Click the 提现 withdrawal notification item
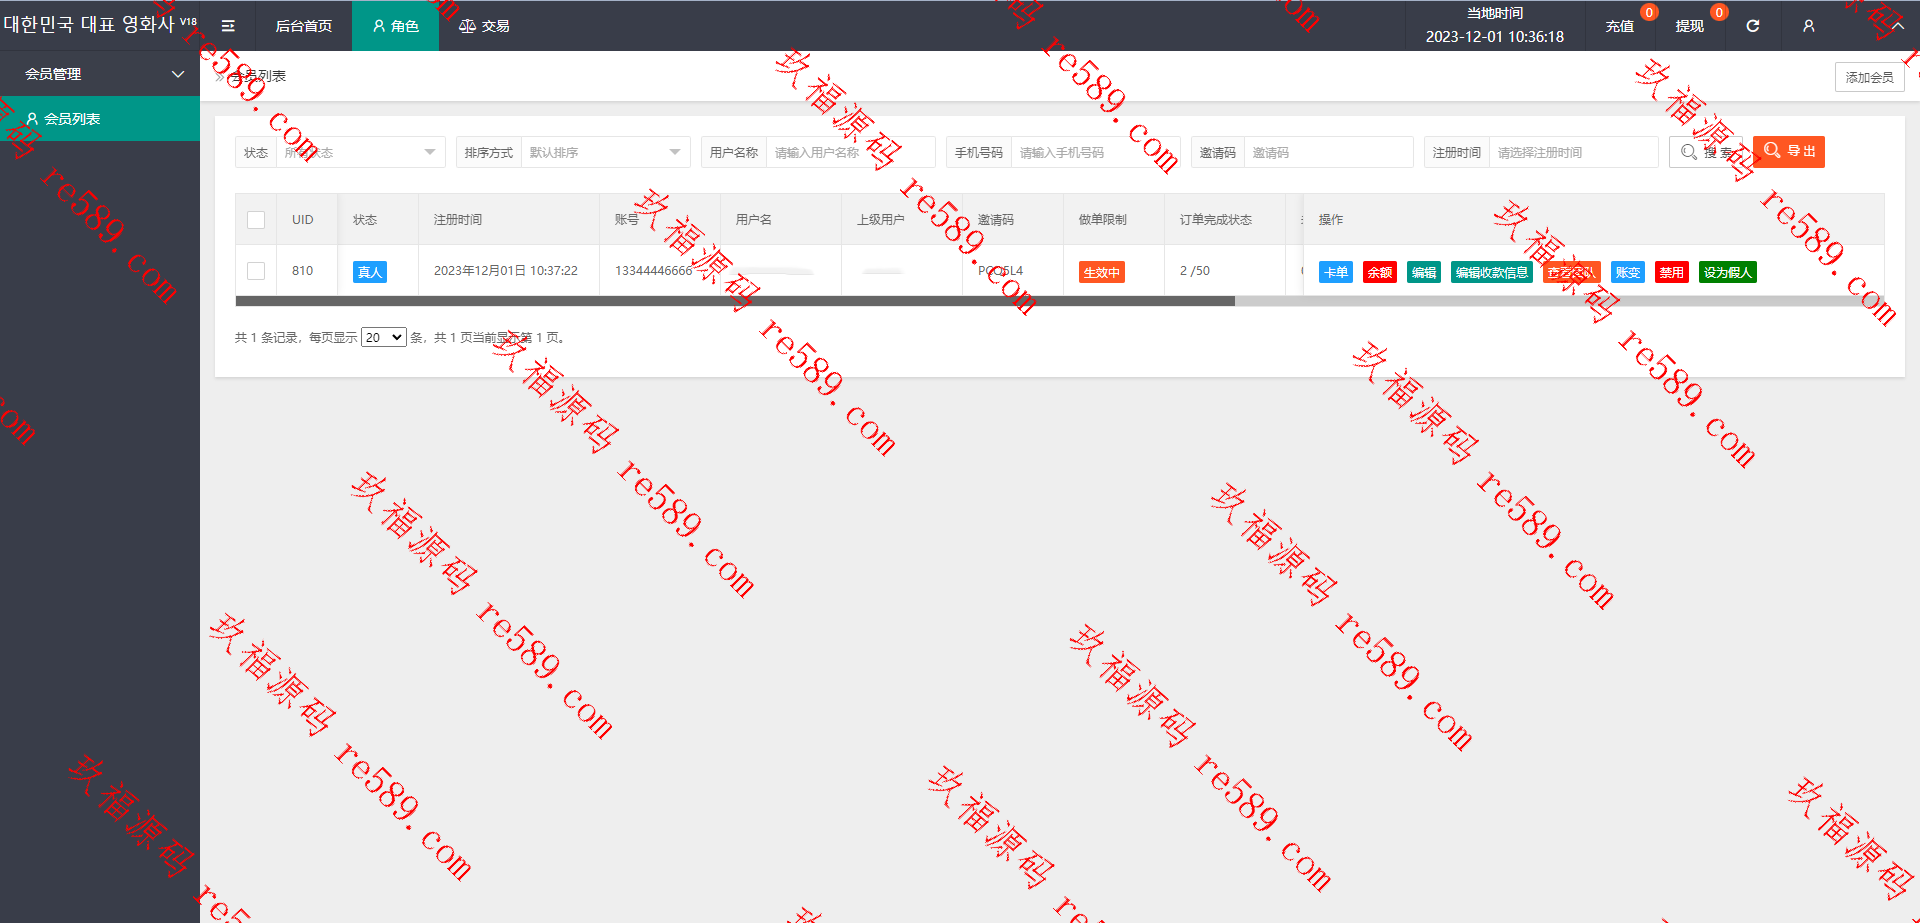 (1690, 26)
